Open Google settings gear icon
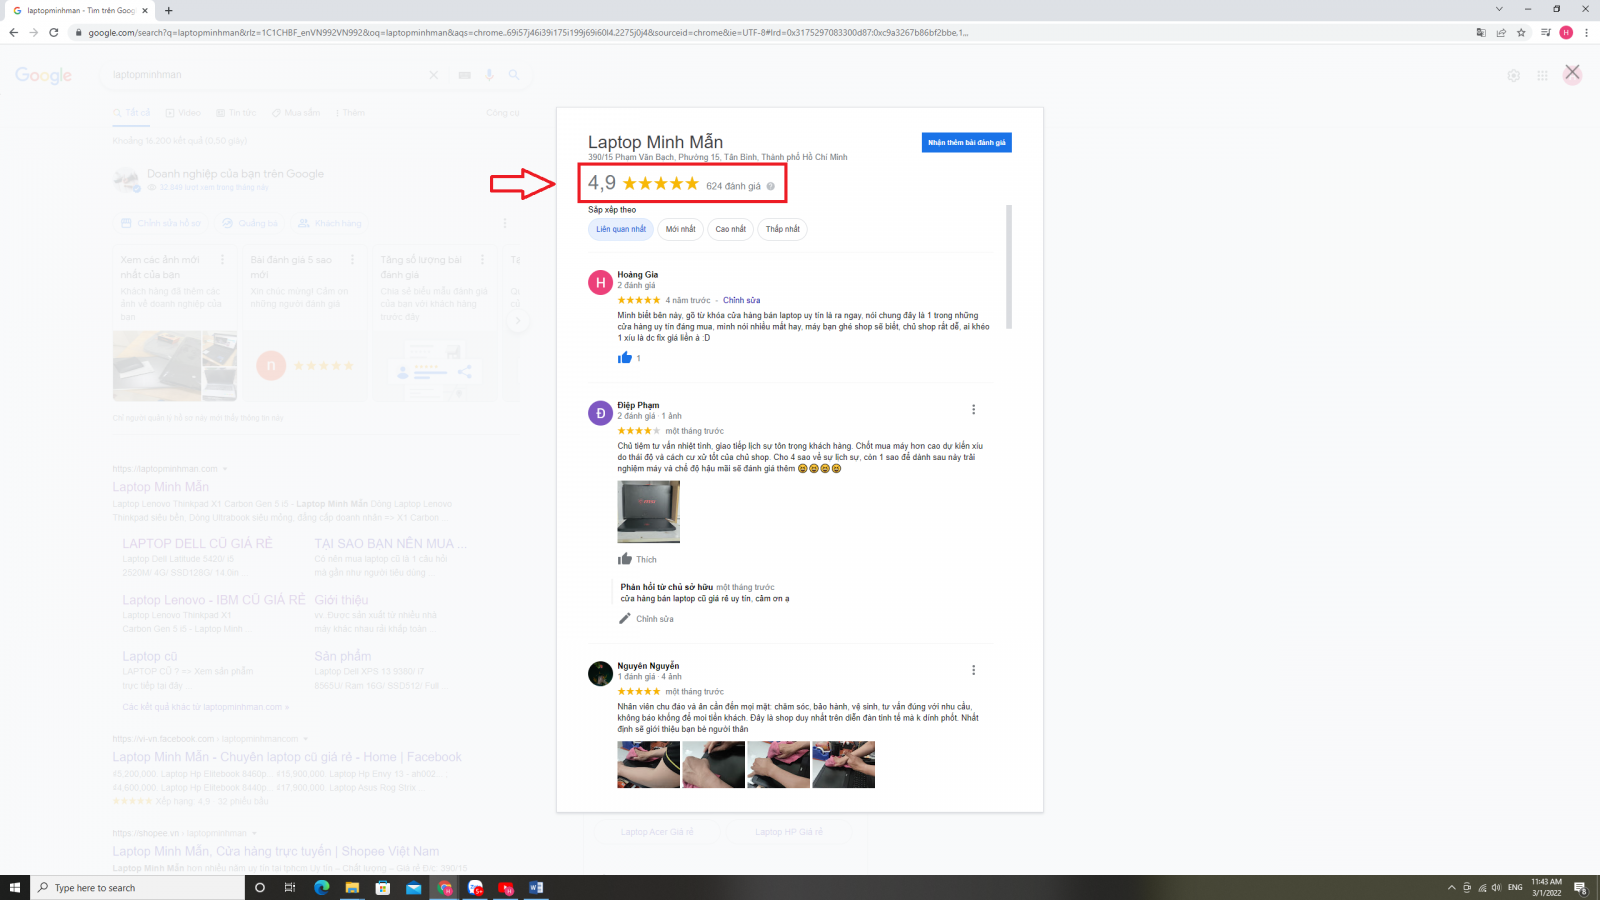1600x900 pixels. [x=1513, y=75]
